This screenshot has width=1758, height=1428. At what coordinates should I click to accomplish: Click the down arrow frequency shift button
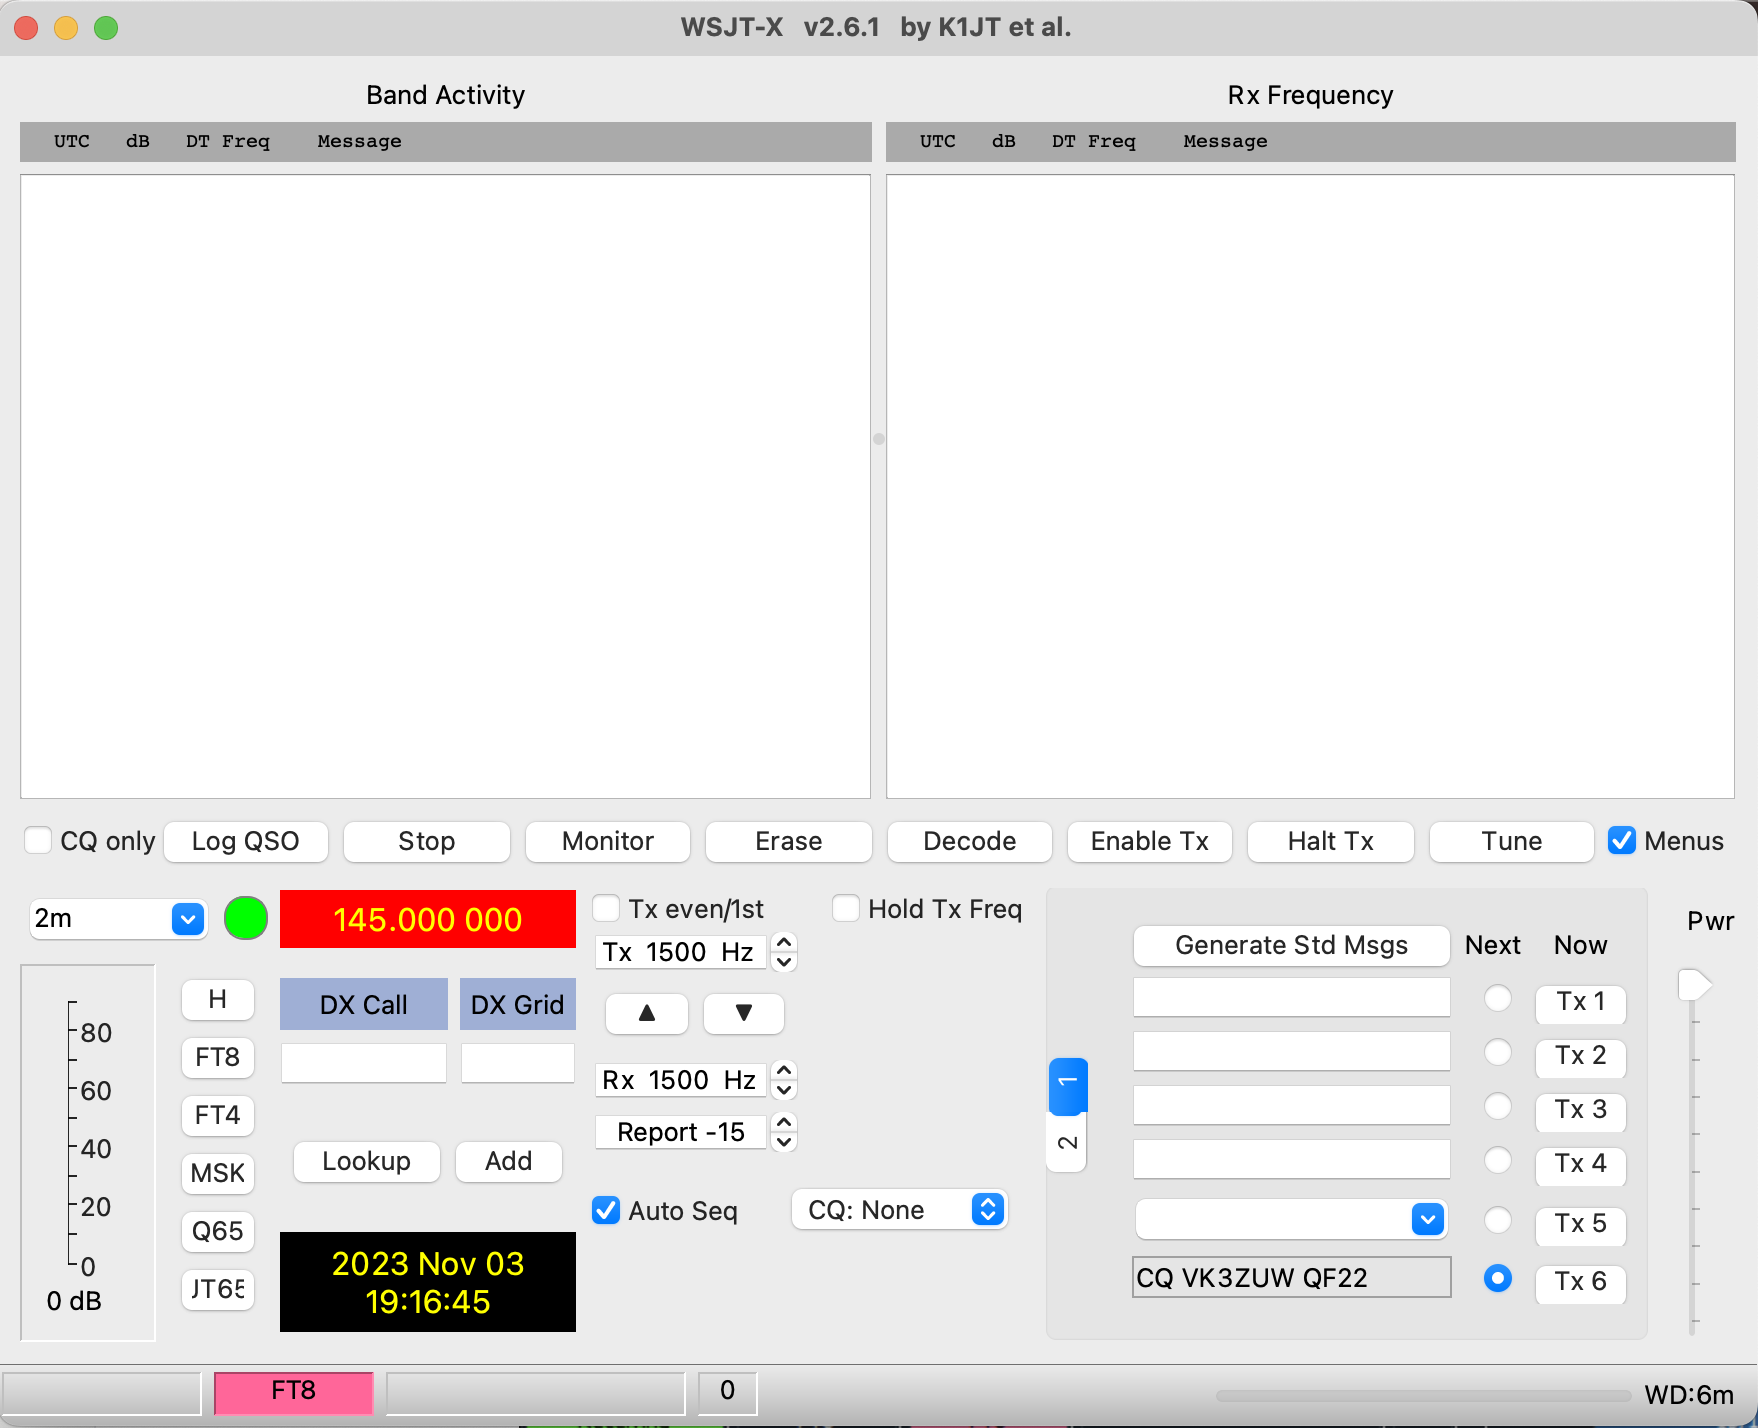pyautogui.click(x=743, y=1013)
